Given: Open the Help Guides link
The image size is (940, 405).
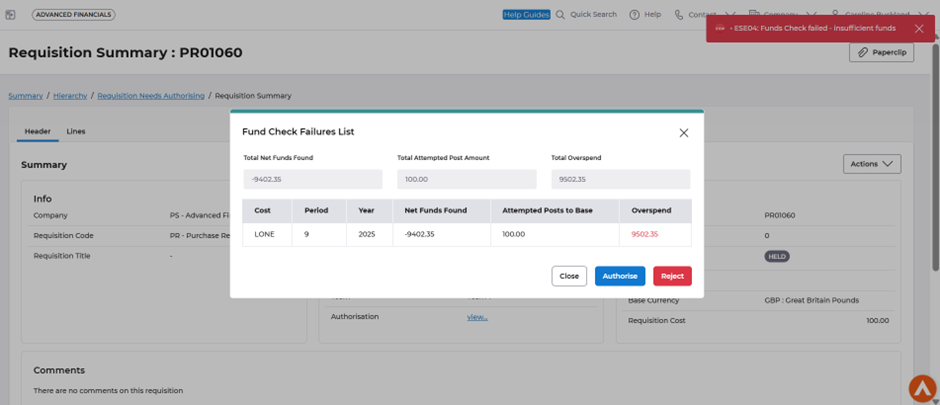Looking at the screenshot, I should [526, 15].
